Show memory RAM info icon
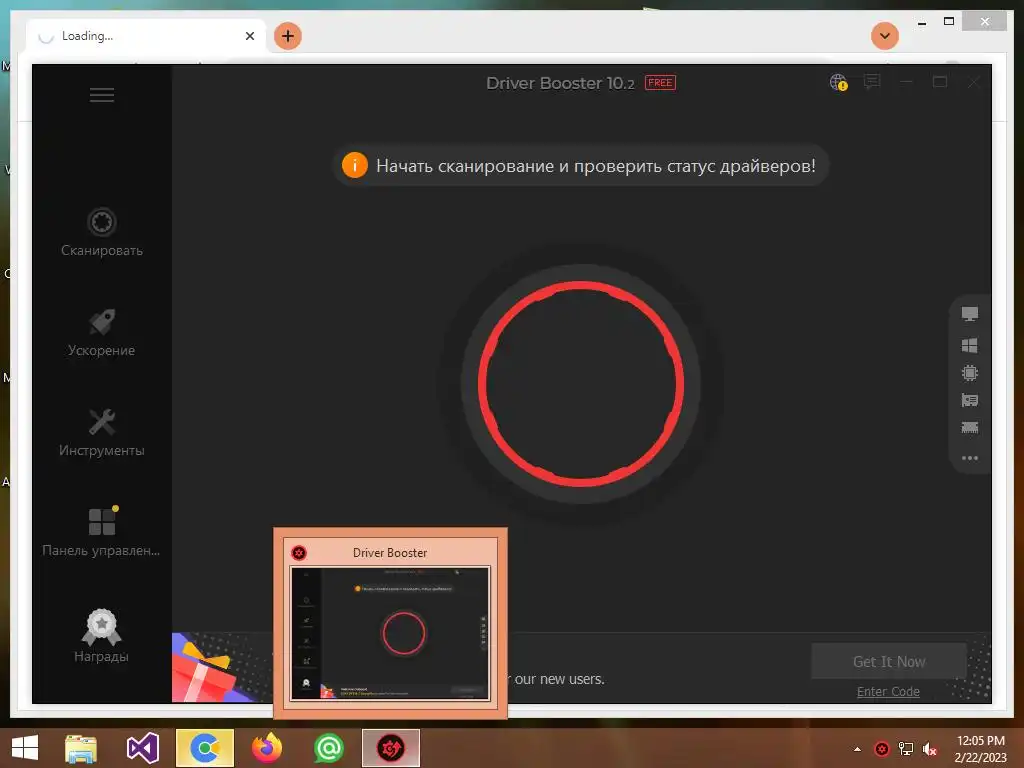 [970, 428]
